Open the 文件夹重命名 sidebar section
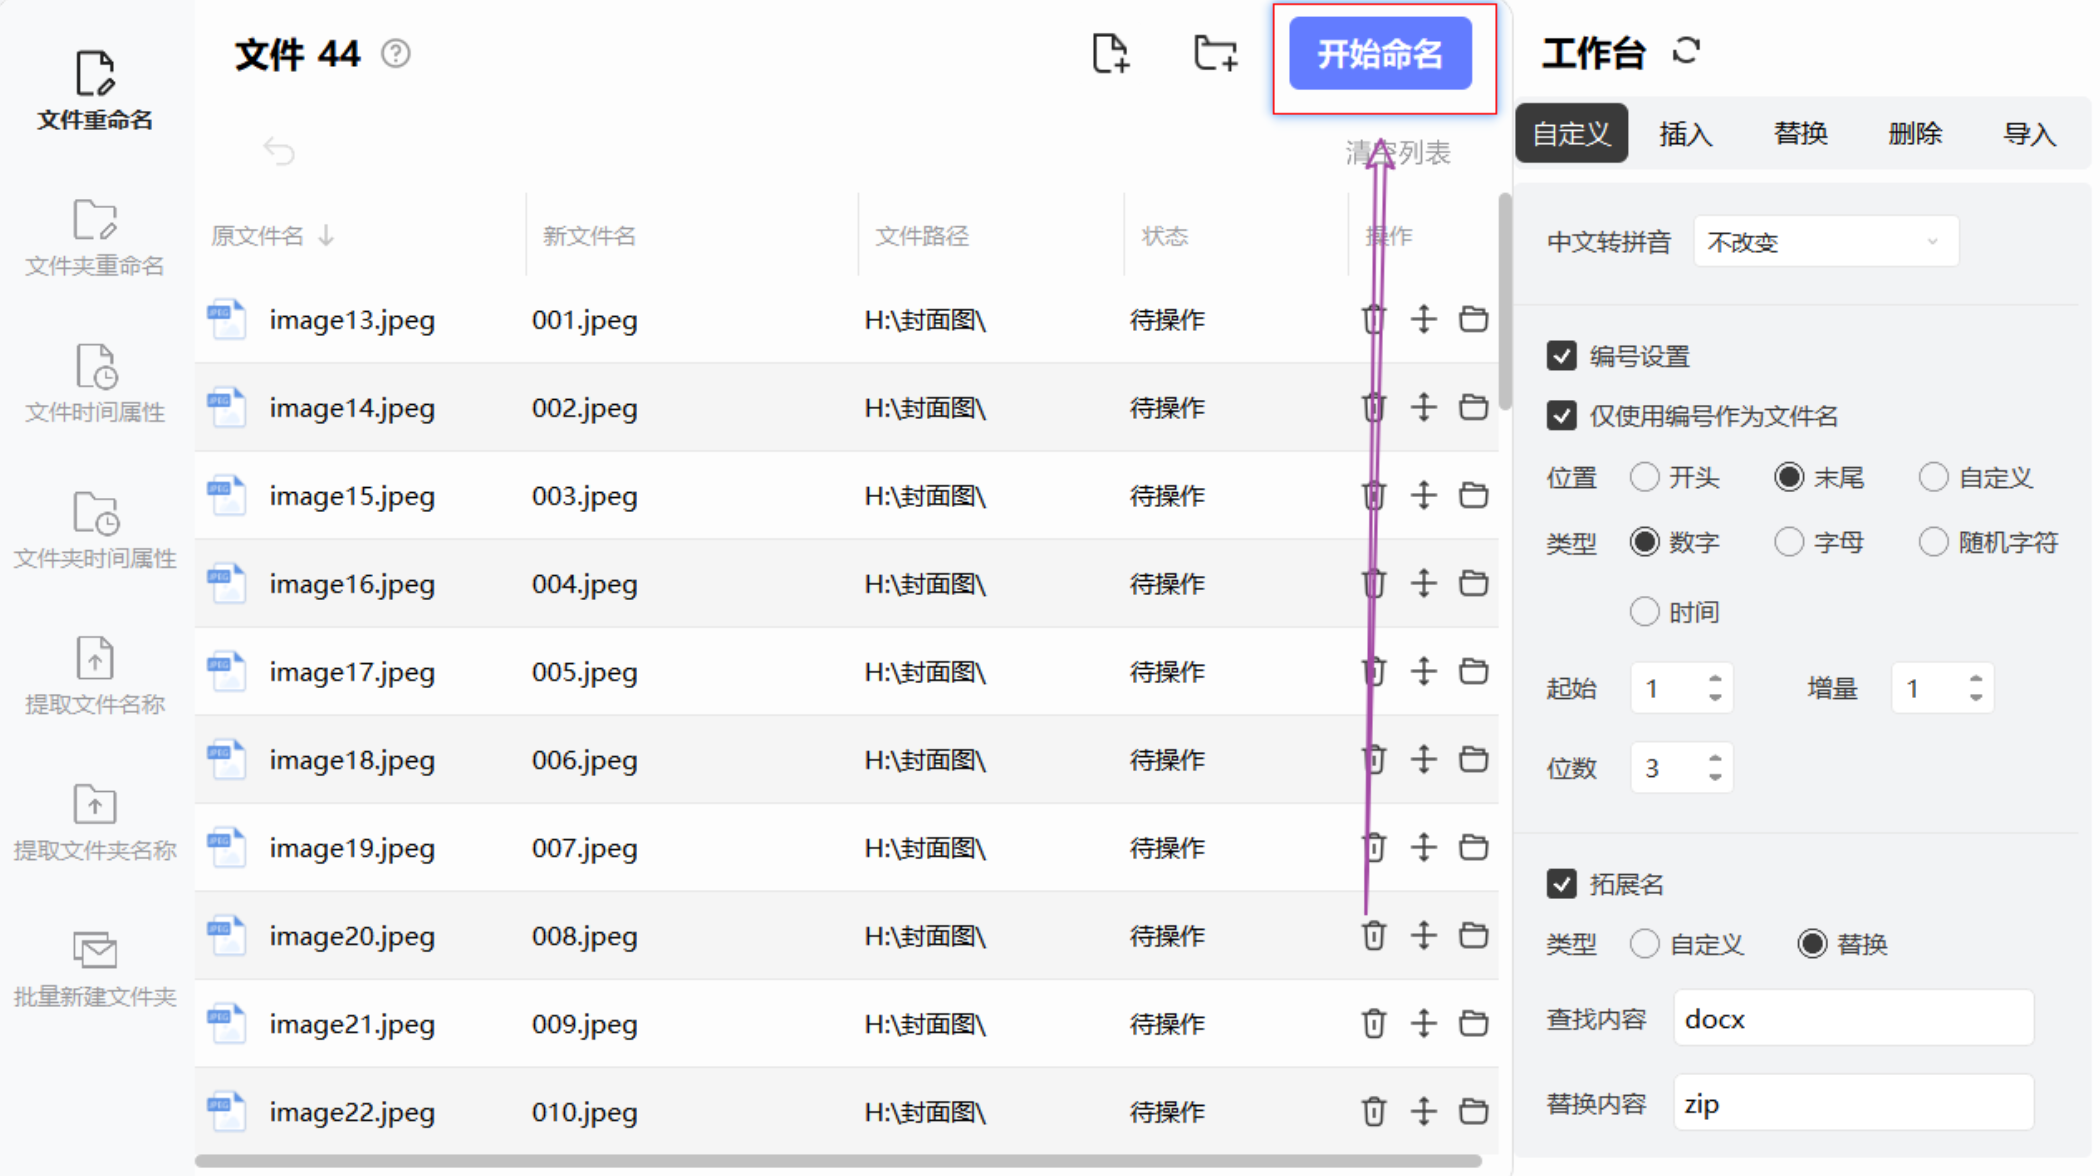The image size is (2100, 1176). tap(95, 237)
